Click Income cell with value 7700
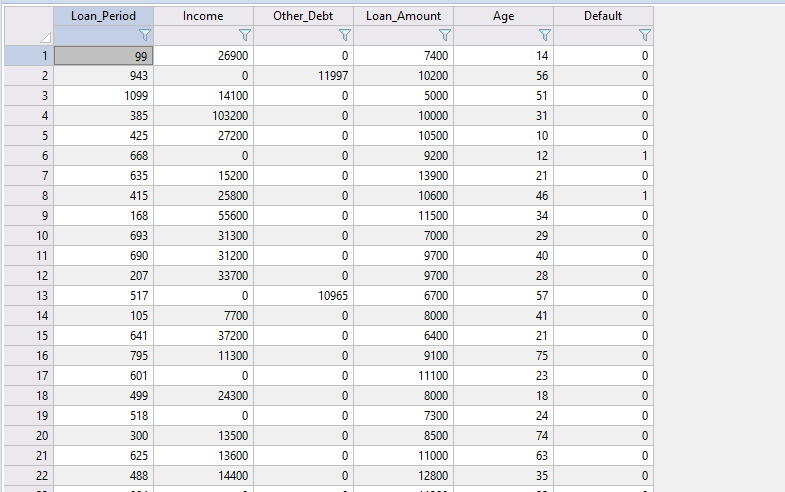The image size is (785, 492). pos(203,316)
